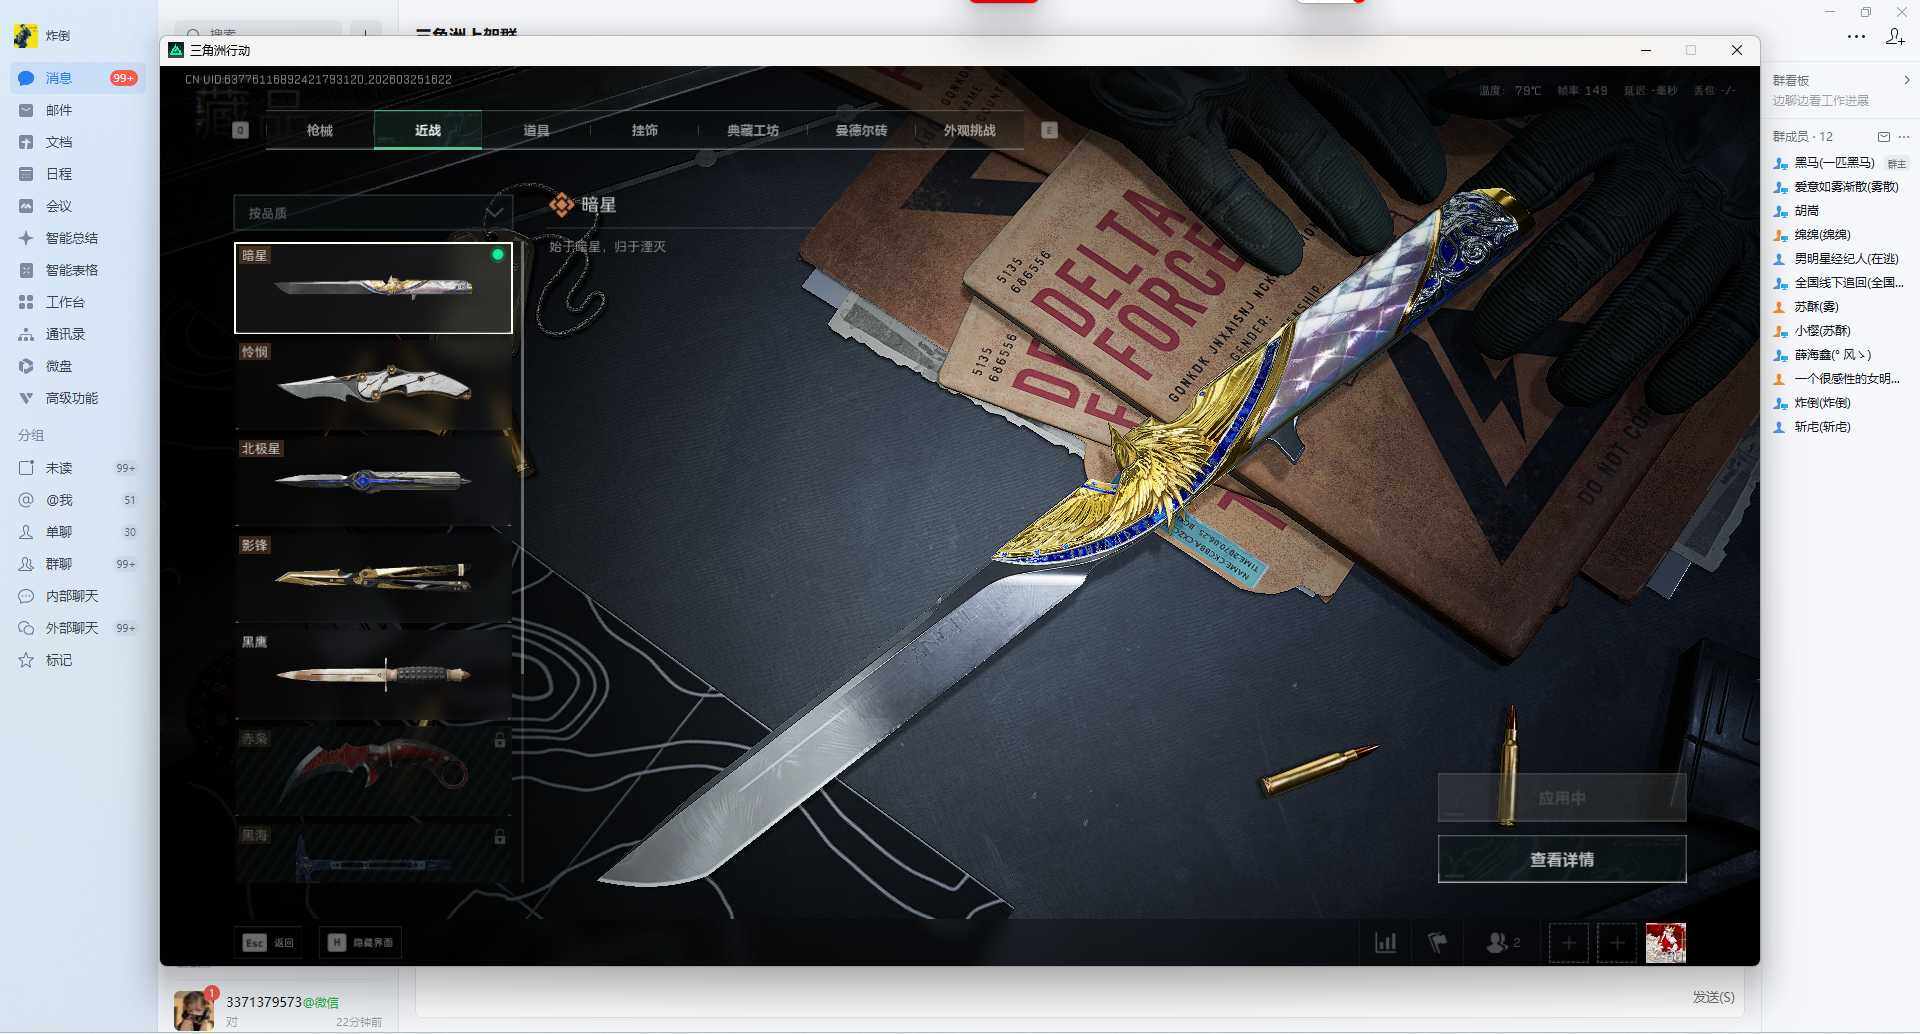Click the second plus slot in game bottom bar
1920x1034 pixels.
pyautogui.click(x=1617, y=943)
